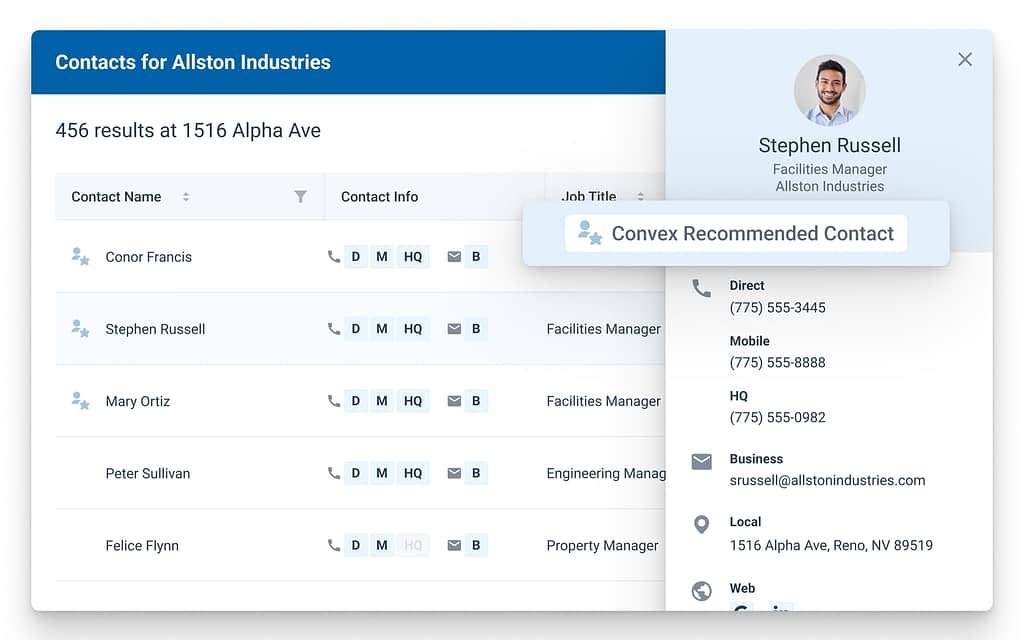Click phone icon in Felice Flynn row
The height and width of the screenshot is (640, 1024).
click(334, 545)
